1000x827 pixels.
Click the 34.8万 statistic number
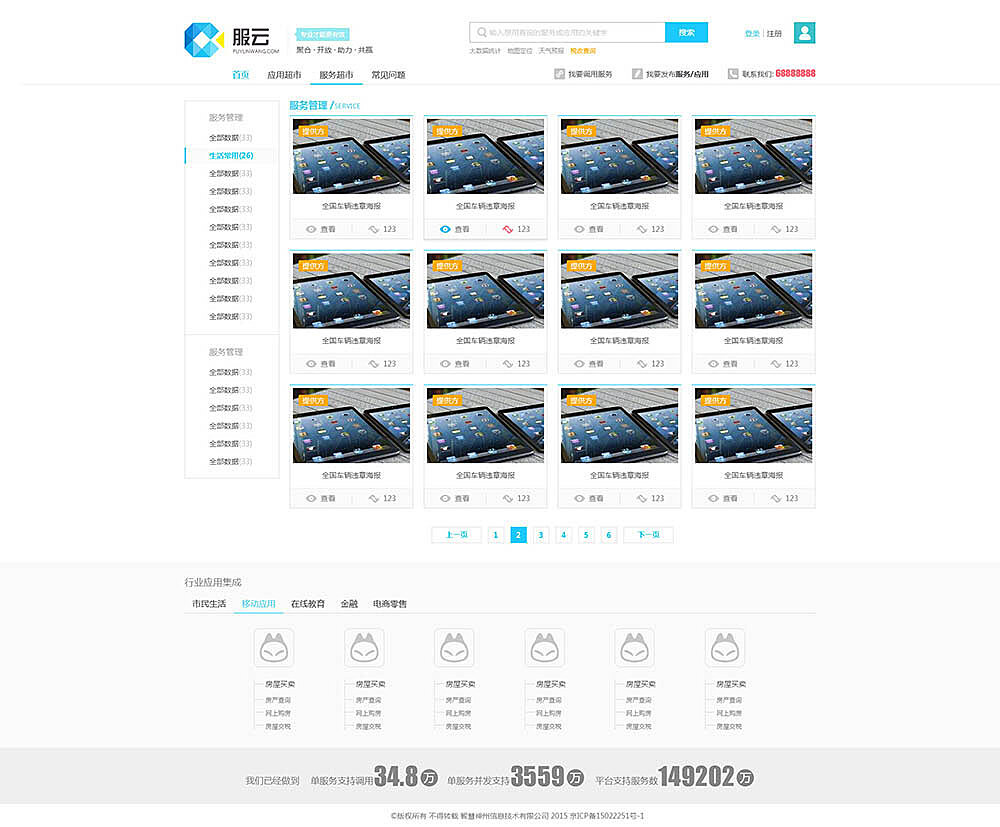[x=406, y=777]
